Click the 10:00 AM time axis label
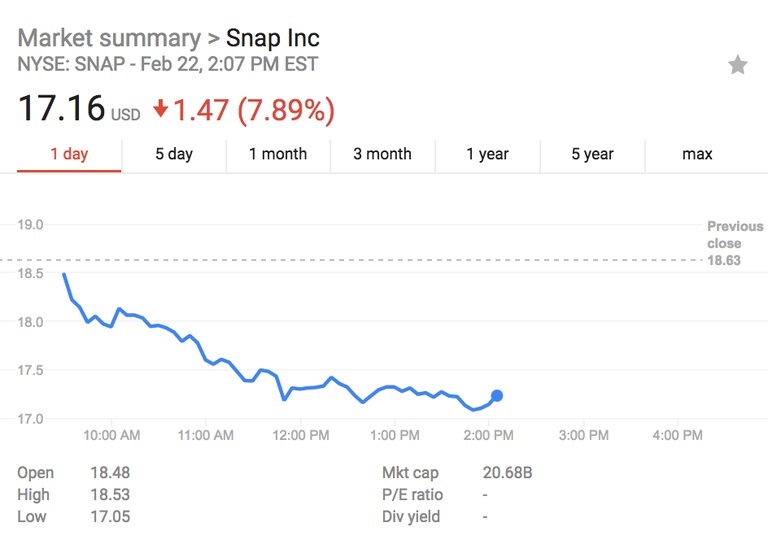The width and height of the screenshot is (768, 549). pyautogui.click(x=111, y=435)
